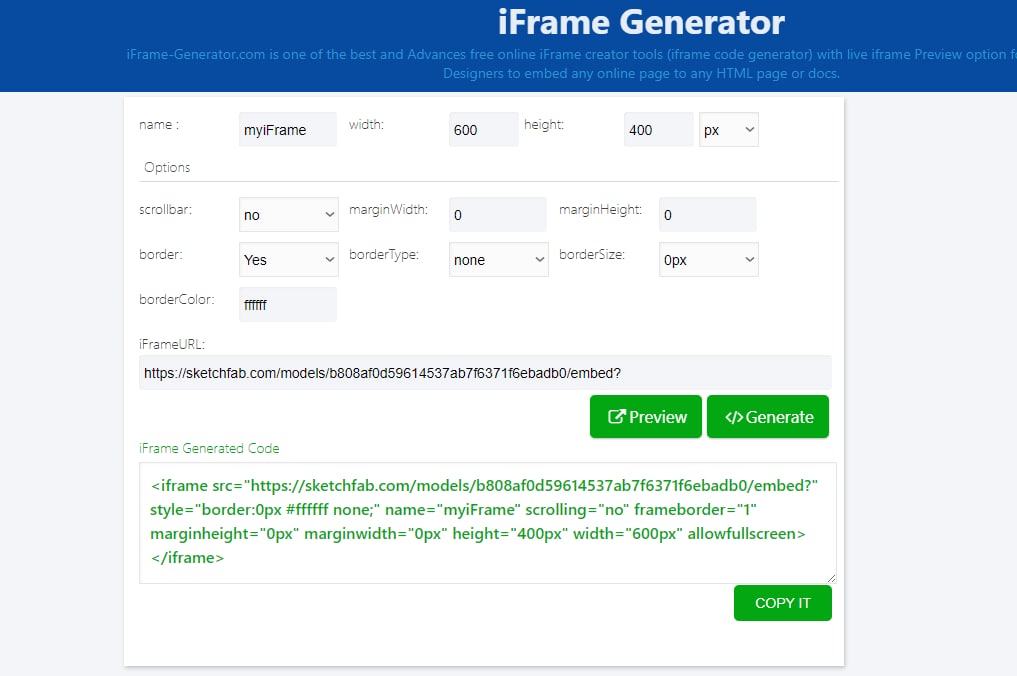Click the marginWidth: label
This screenshot has width=1017, height=676.
389,210
